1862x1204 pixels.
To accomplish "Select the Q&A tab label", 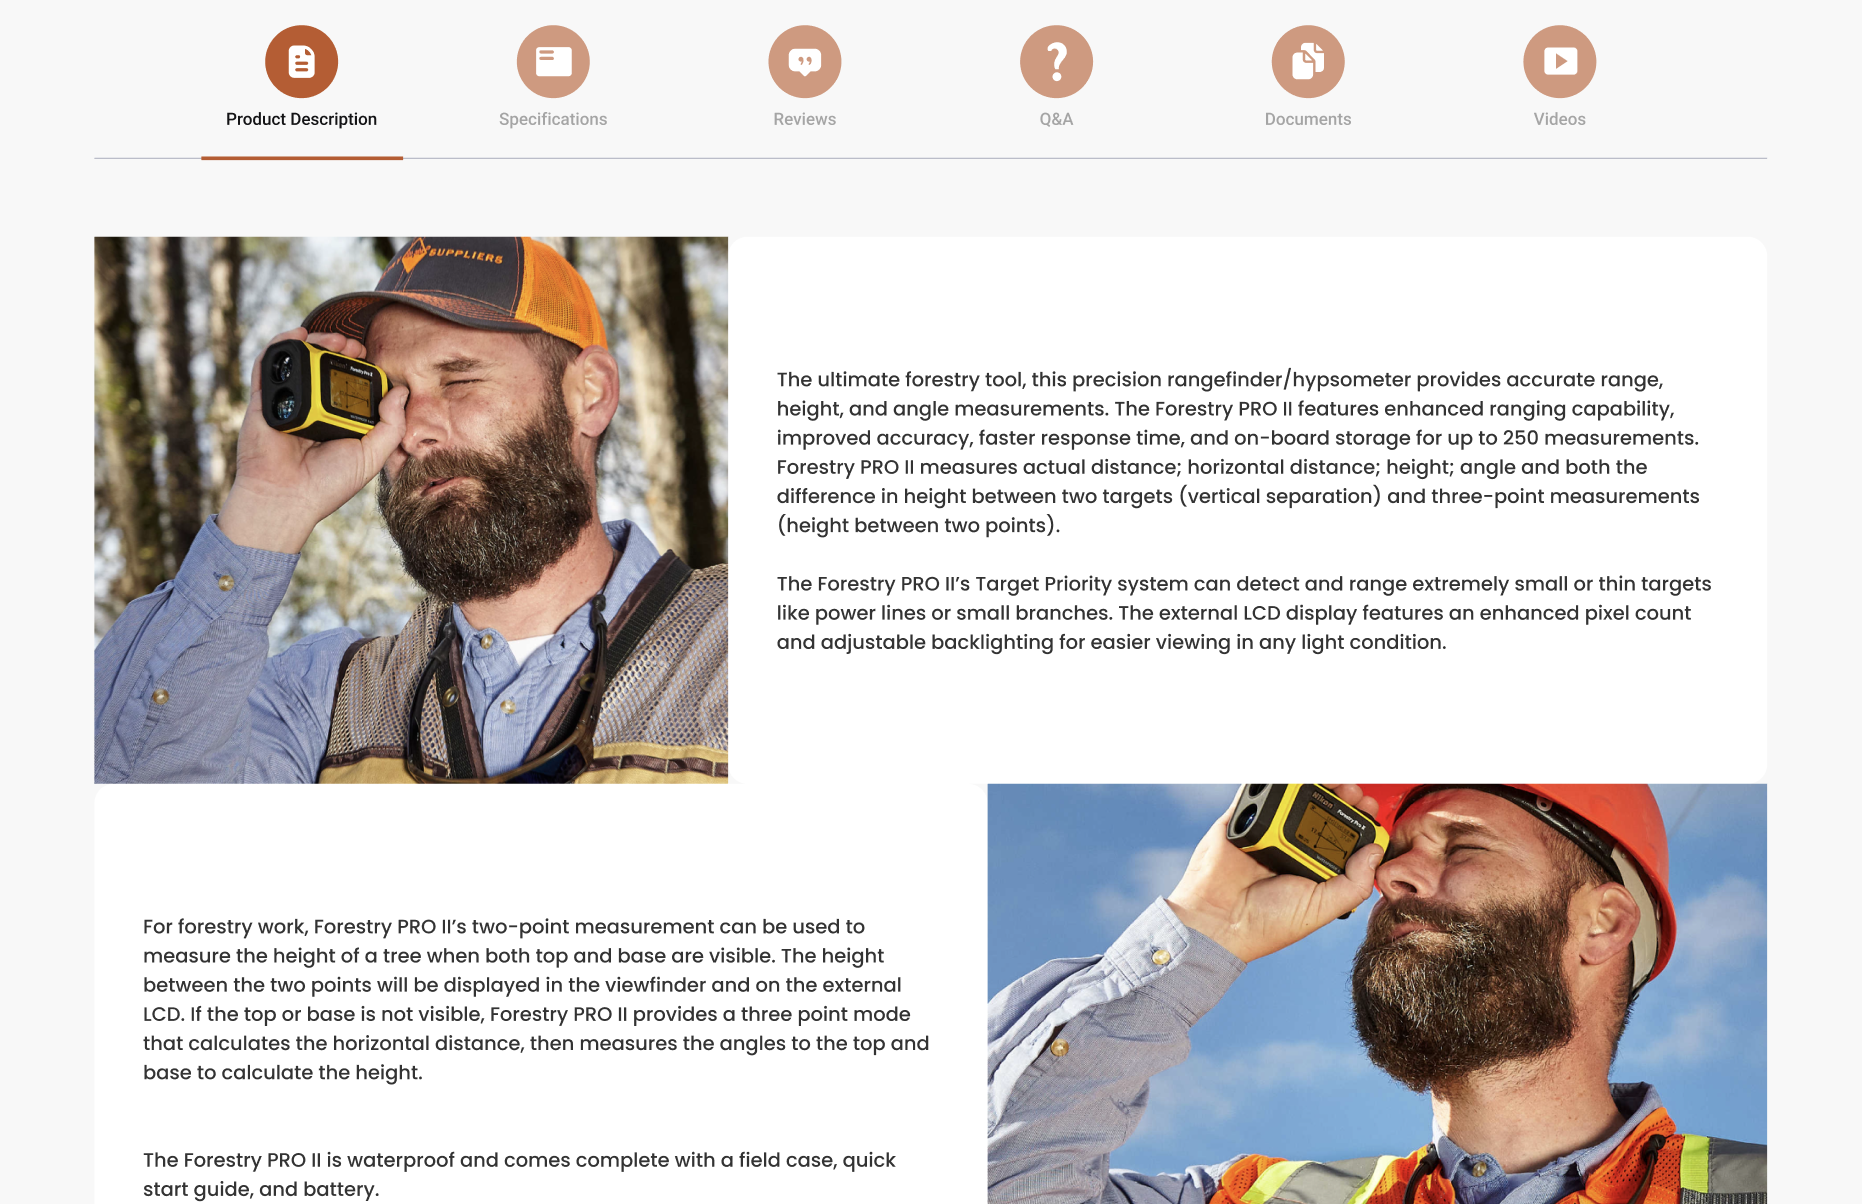I will coord(1056,119).
